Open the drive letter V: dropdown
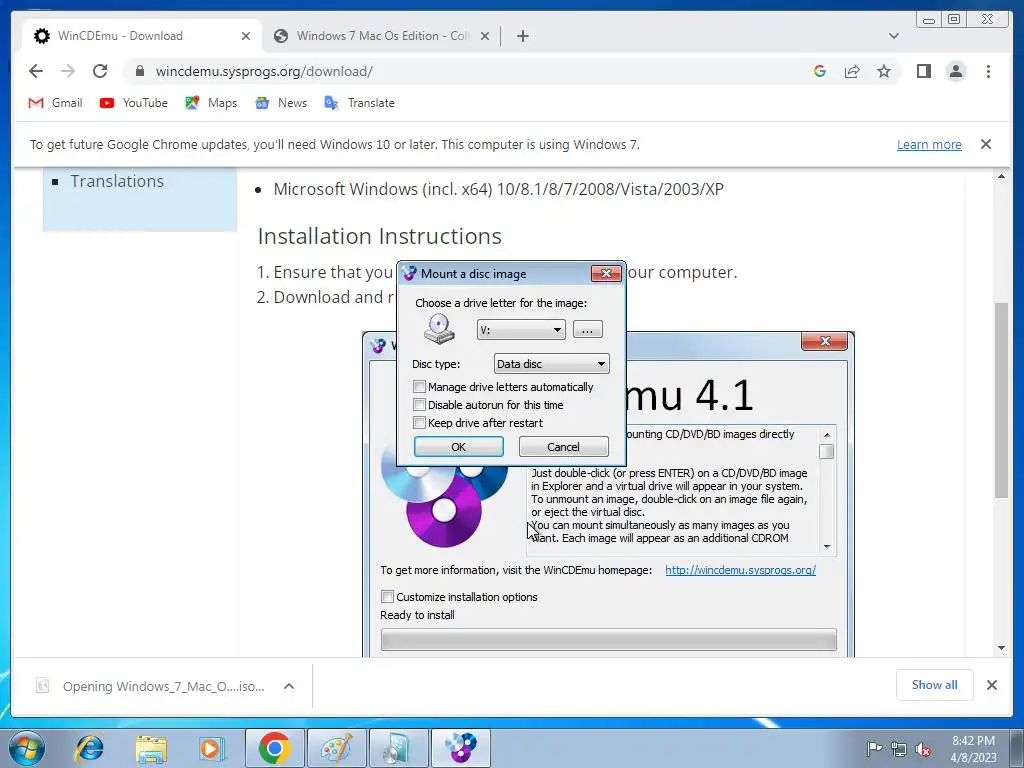This screenshot has width=1024, height=768. 521,330
